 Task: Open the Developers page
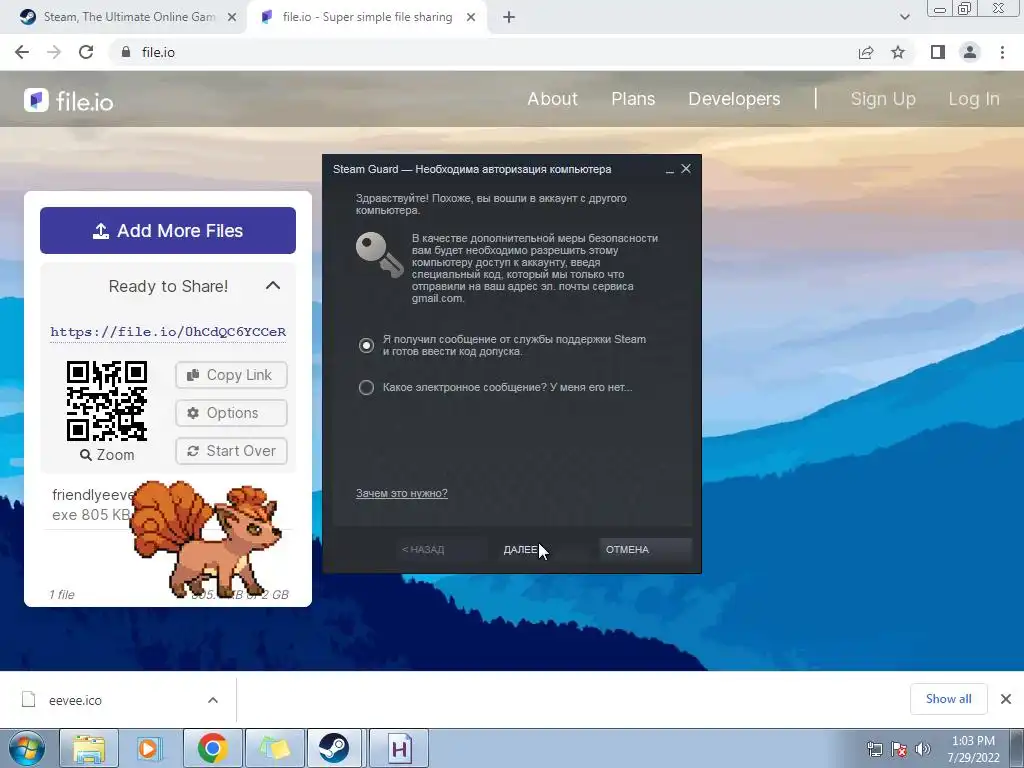pyautogui.click(x=734, y=99)
